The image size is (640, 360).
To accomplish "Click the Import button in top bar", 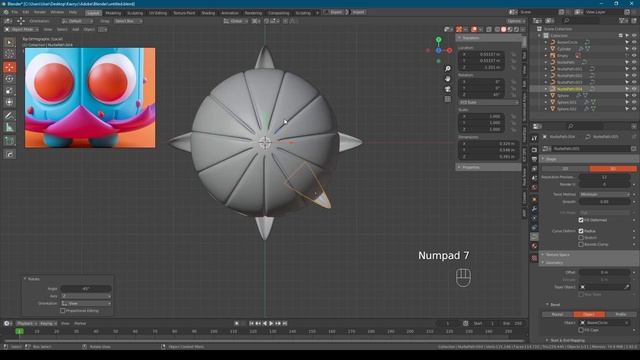I will [358, 12].
